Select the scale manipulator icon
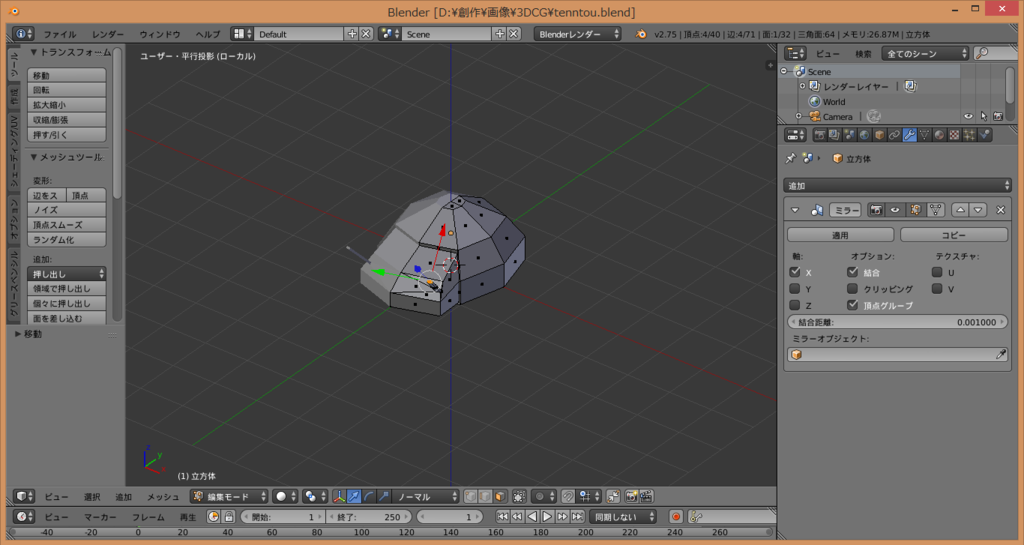Image resolution: width=1024 pixels, height=545 pixels. pyautogui.click(x=384, y=497)
